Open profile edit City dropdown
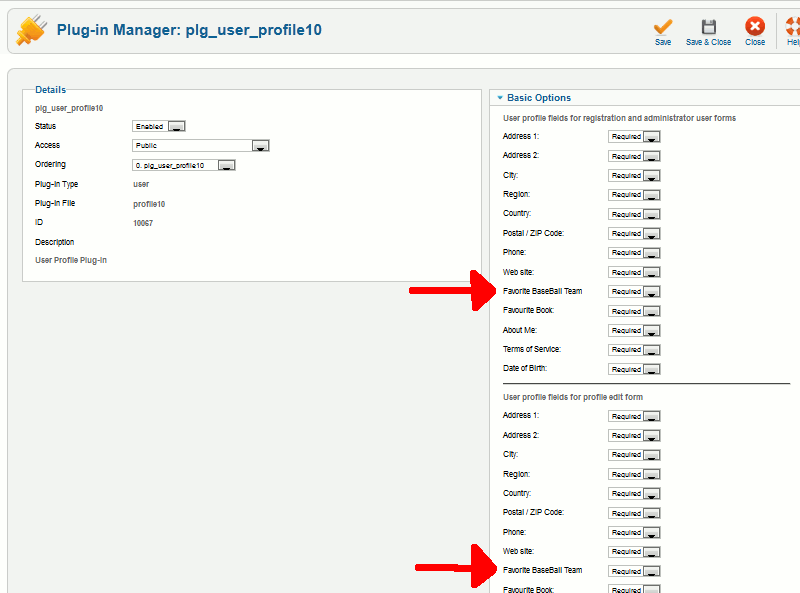This screenshot has width=800, height=593. point(634,455)
